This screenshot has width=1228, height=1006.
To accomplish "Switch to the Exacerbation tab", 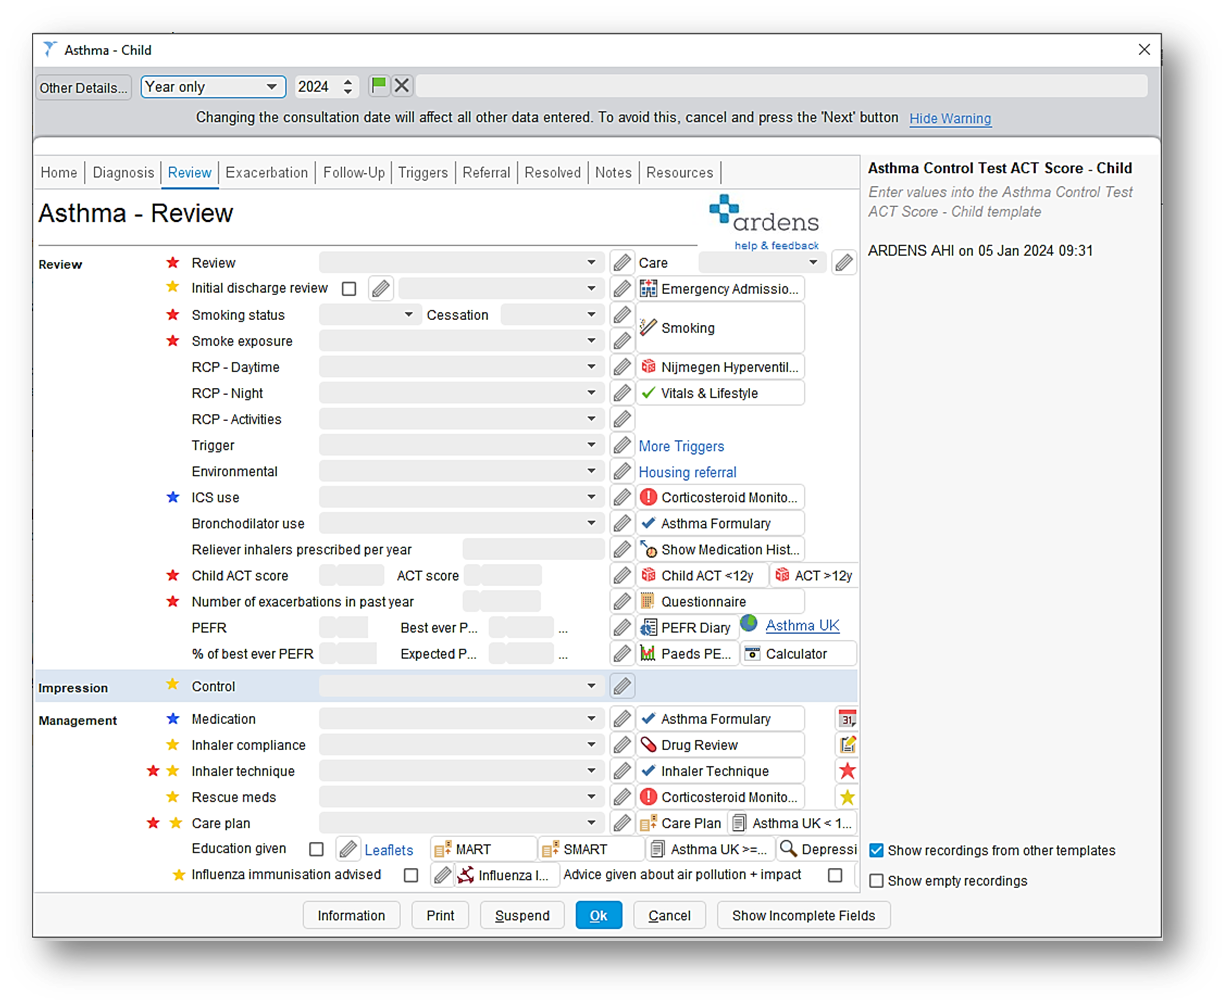I will point(267,172).
